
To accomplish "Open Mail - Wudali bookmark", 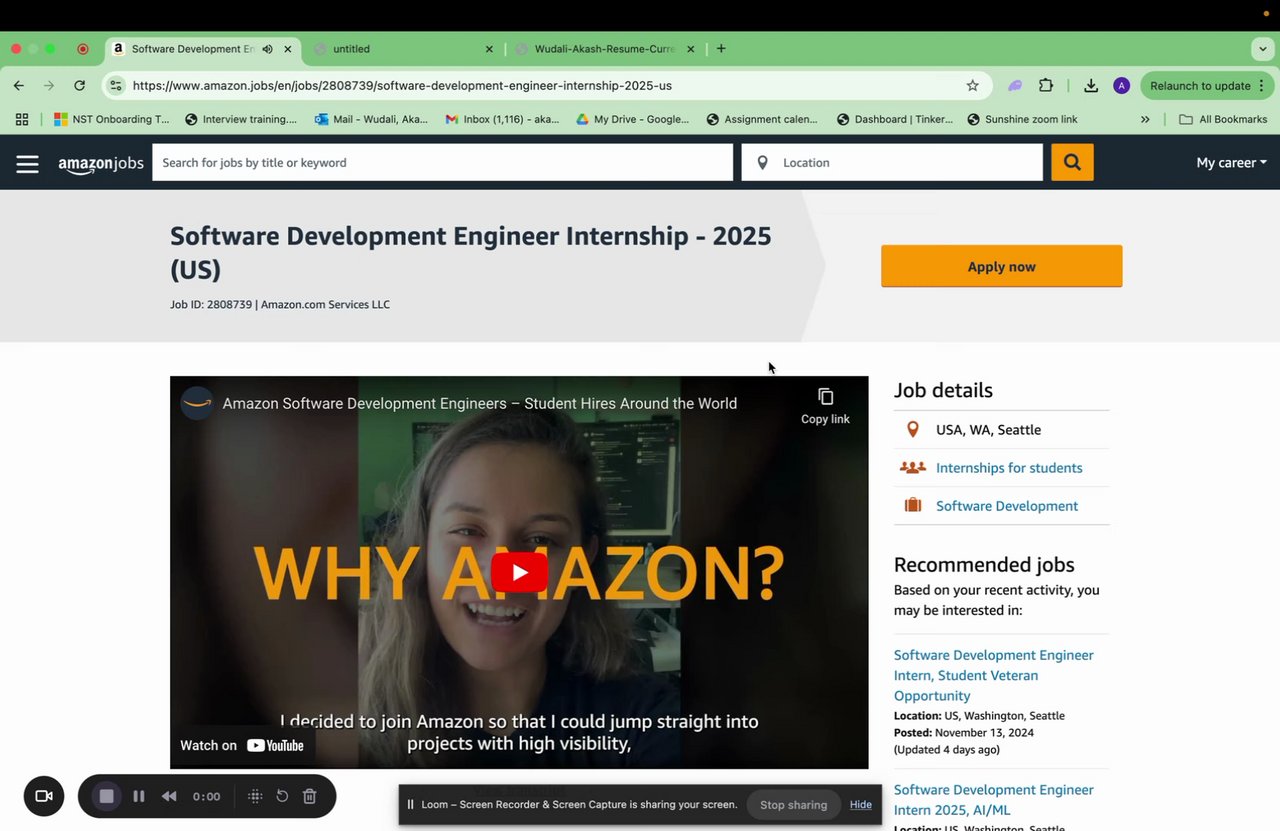I will (371, 119).
